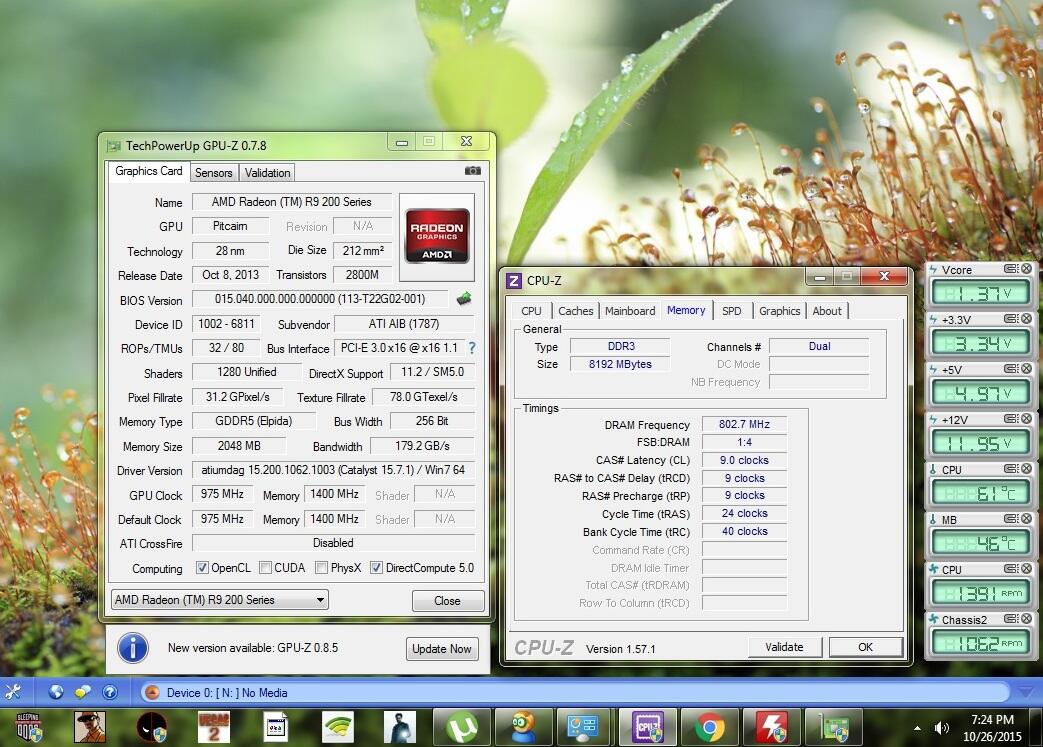Close the +12V sensor gadget
This screenshot has width=1043, height=747.
click(1026, 418)
